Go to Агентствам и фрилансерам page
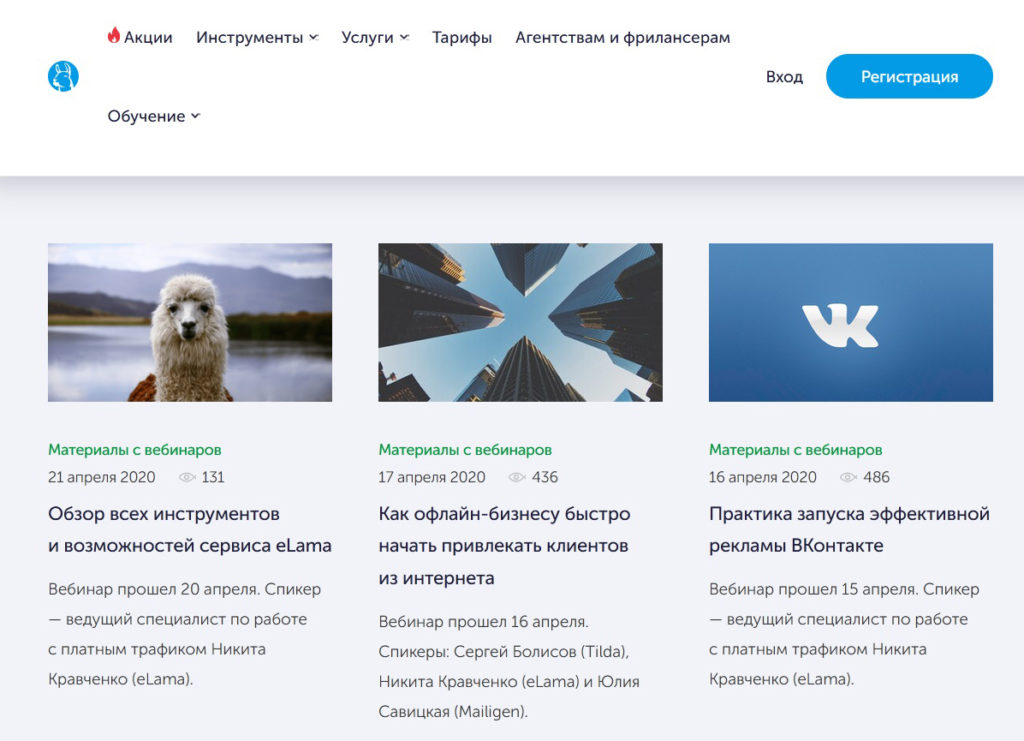 coord(622,38)
